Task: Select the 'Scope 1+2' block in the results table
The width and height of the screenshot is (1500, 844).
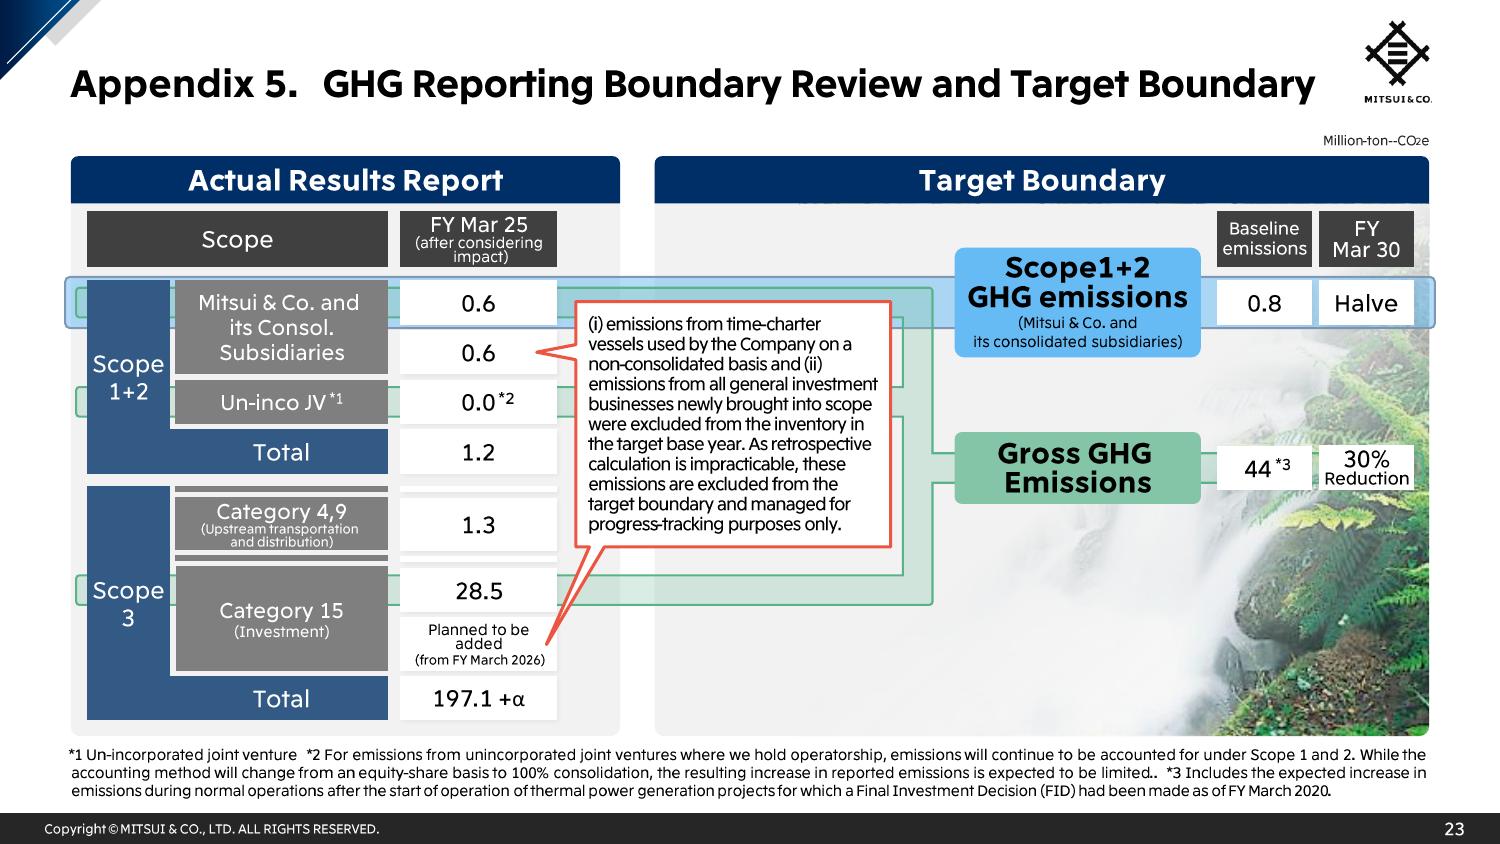Action: 128,377
